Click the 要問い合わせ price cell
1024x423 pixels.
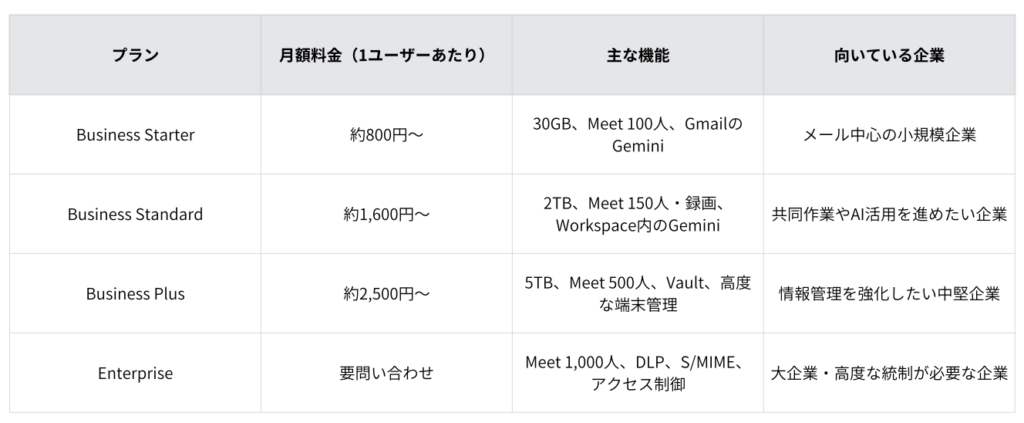pos(387,373)
